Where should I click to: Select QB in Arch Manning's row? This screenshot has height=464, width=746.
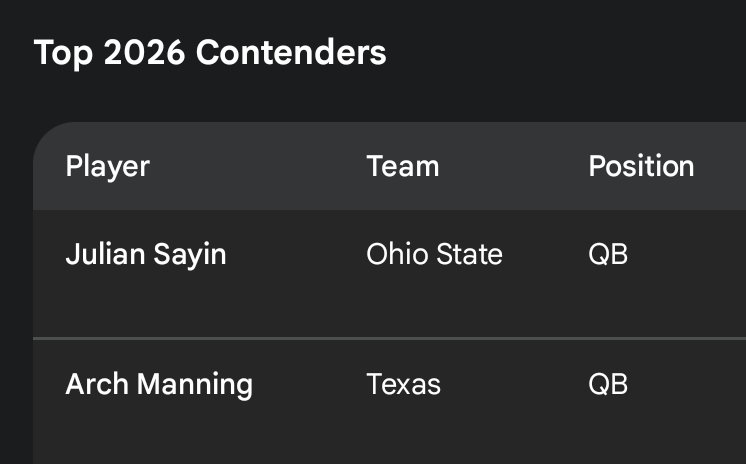608,384
